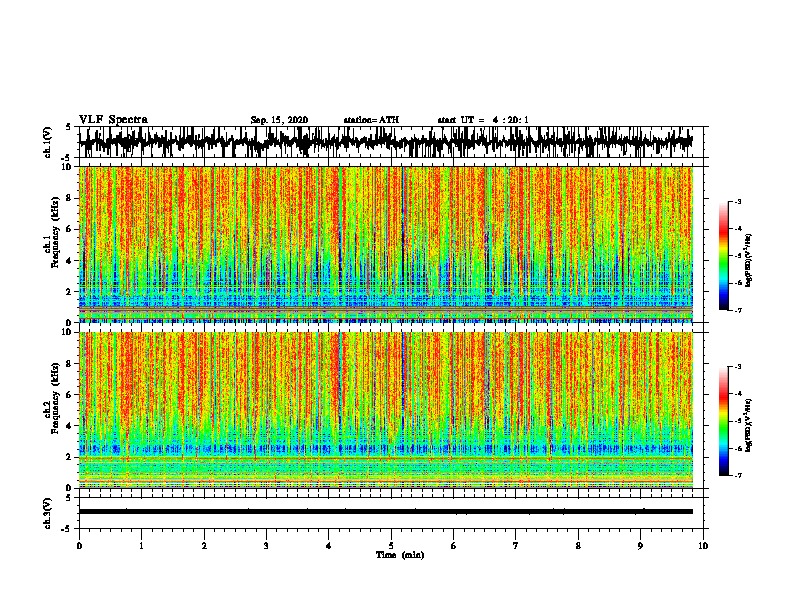This screenshot has height=612, width=792.
Task: Select the date text "Sep. 15, 2020"
Action: pyautogui.click(x=279, y=120)
